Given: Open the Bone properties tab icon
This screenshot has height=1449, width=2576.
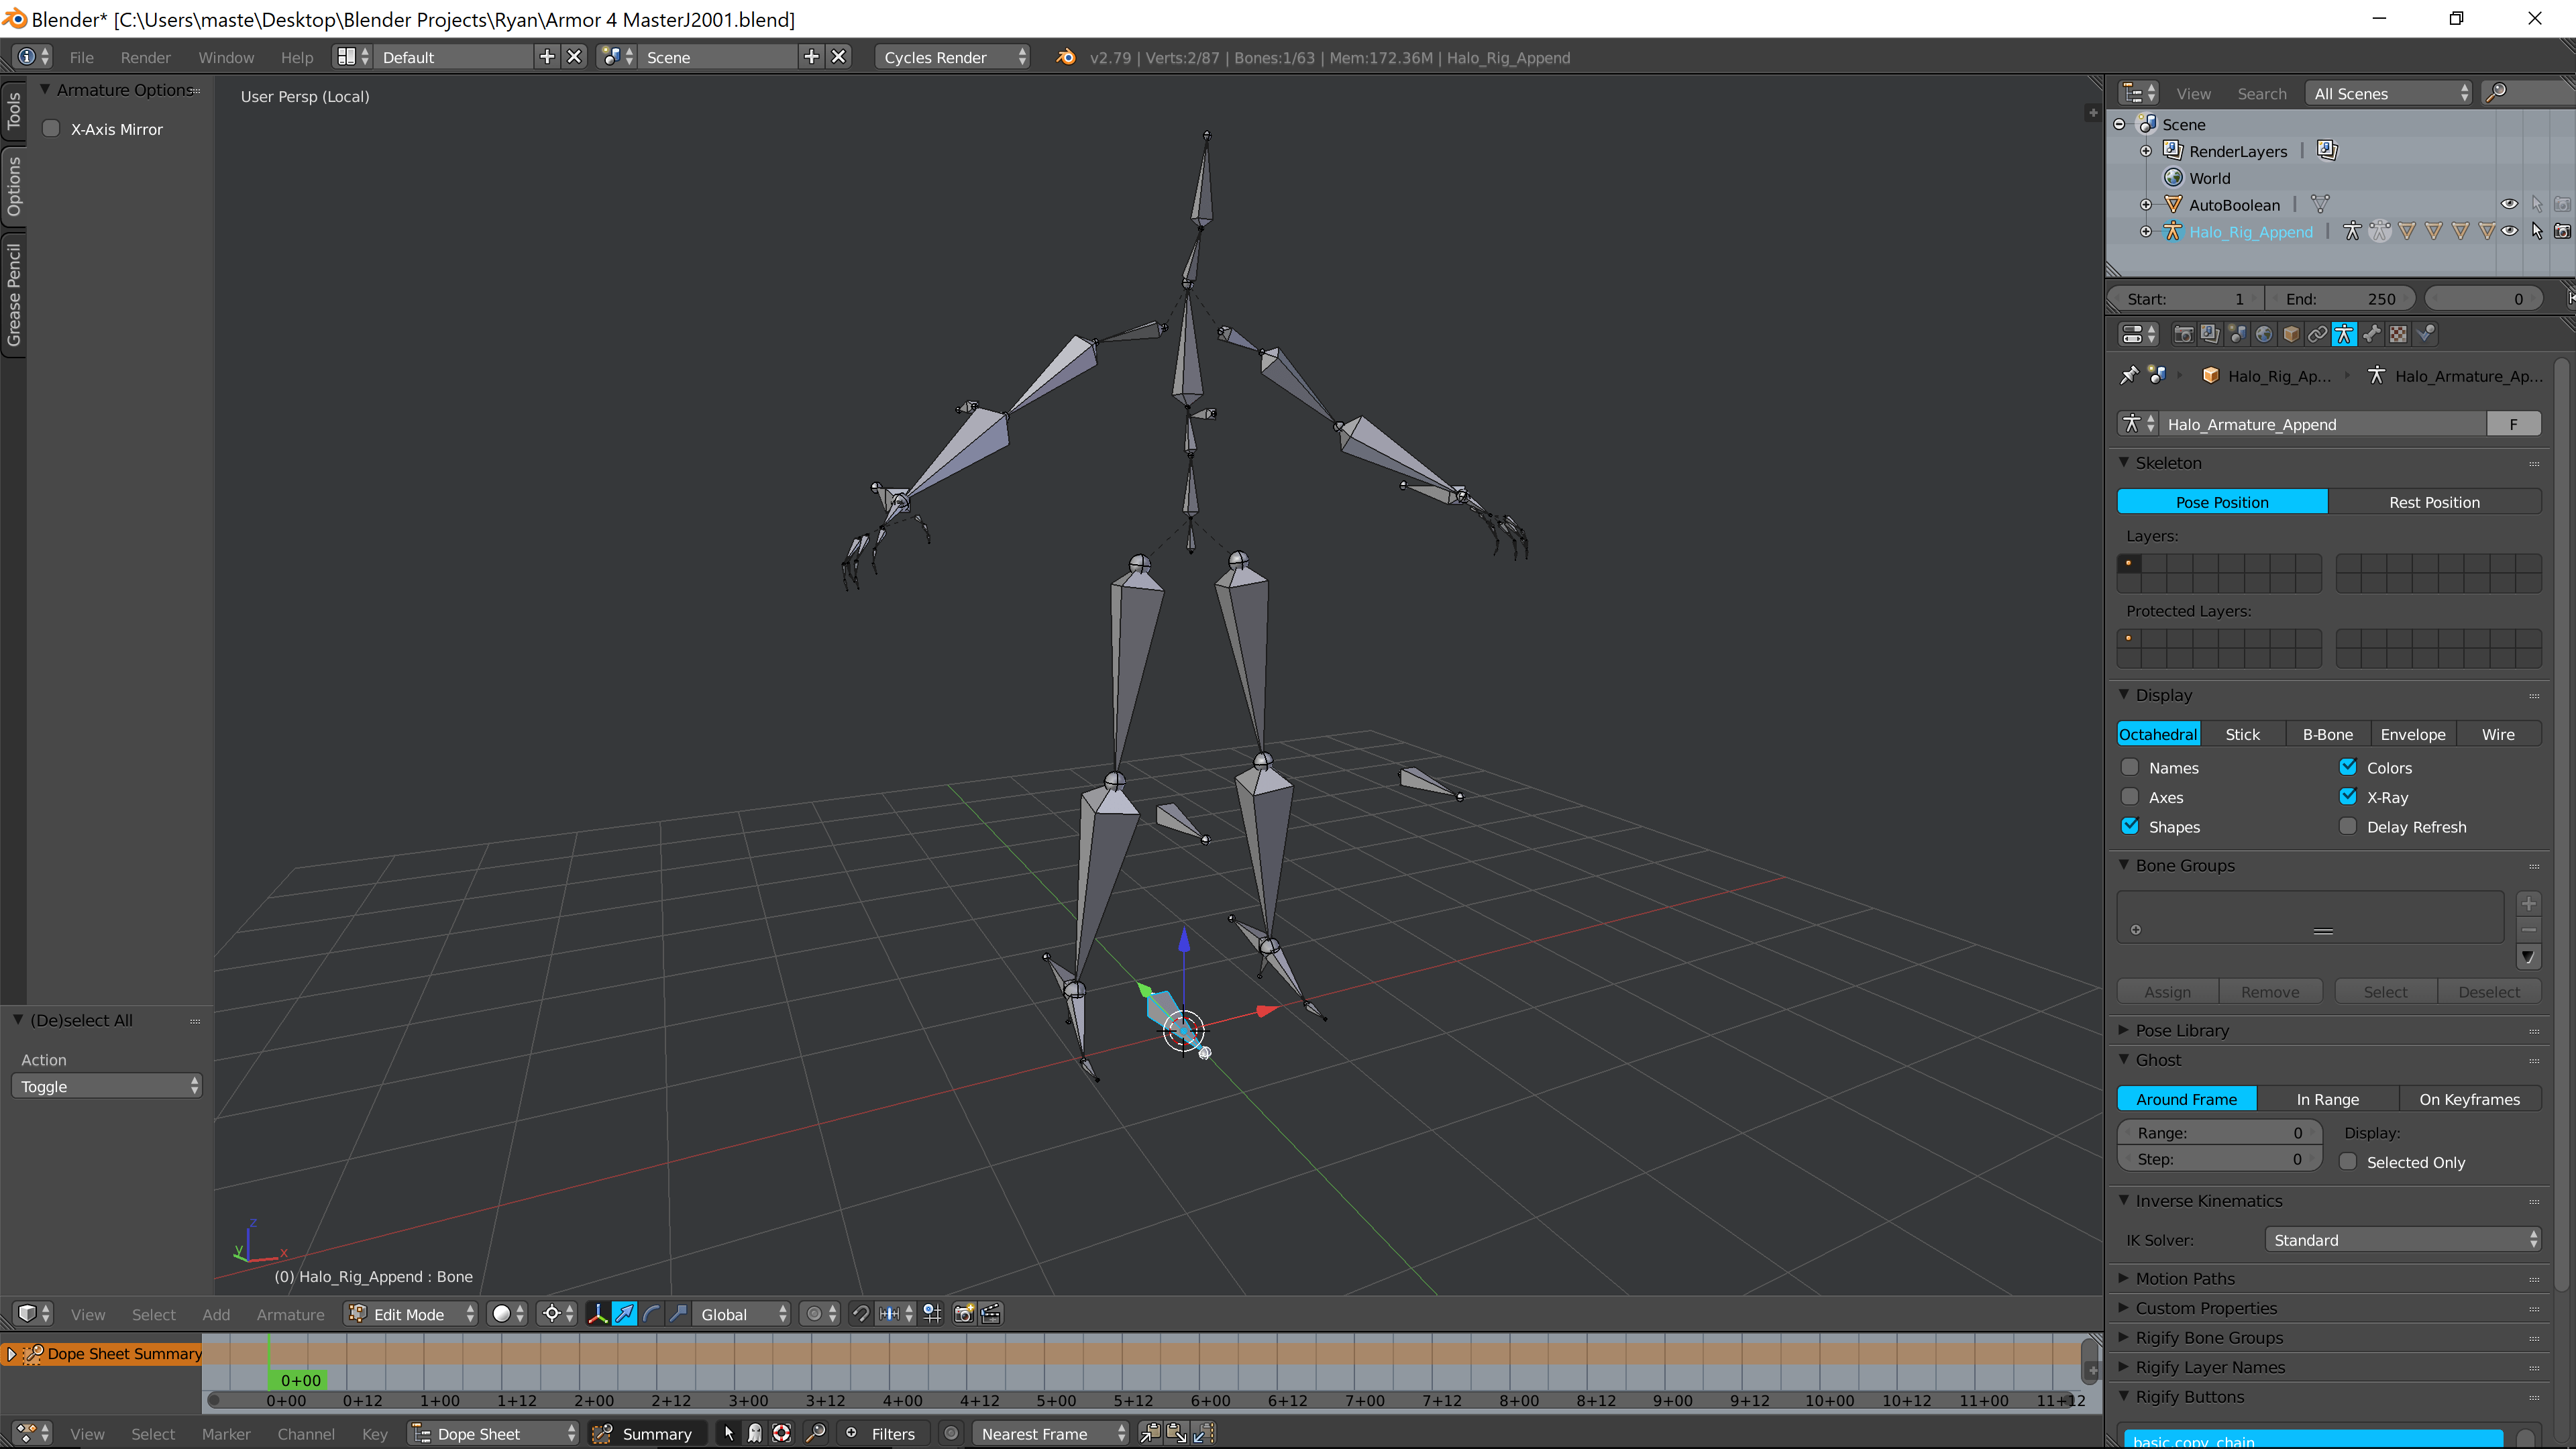Looking at the screenshot, I should pos(2371,334).
